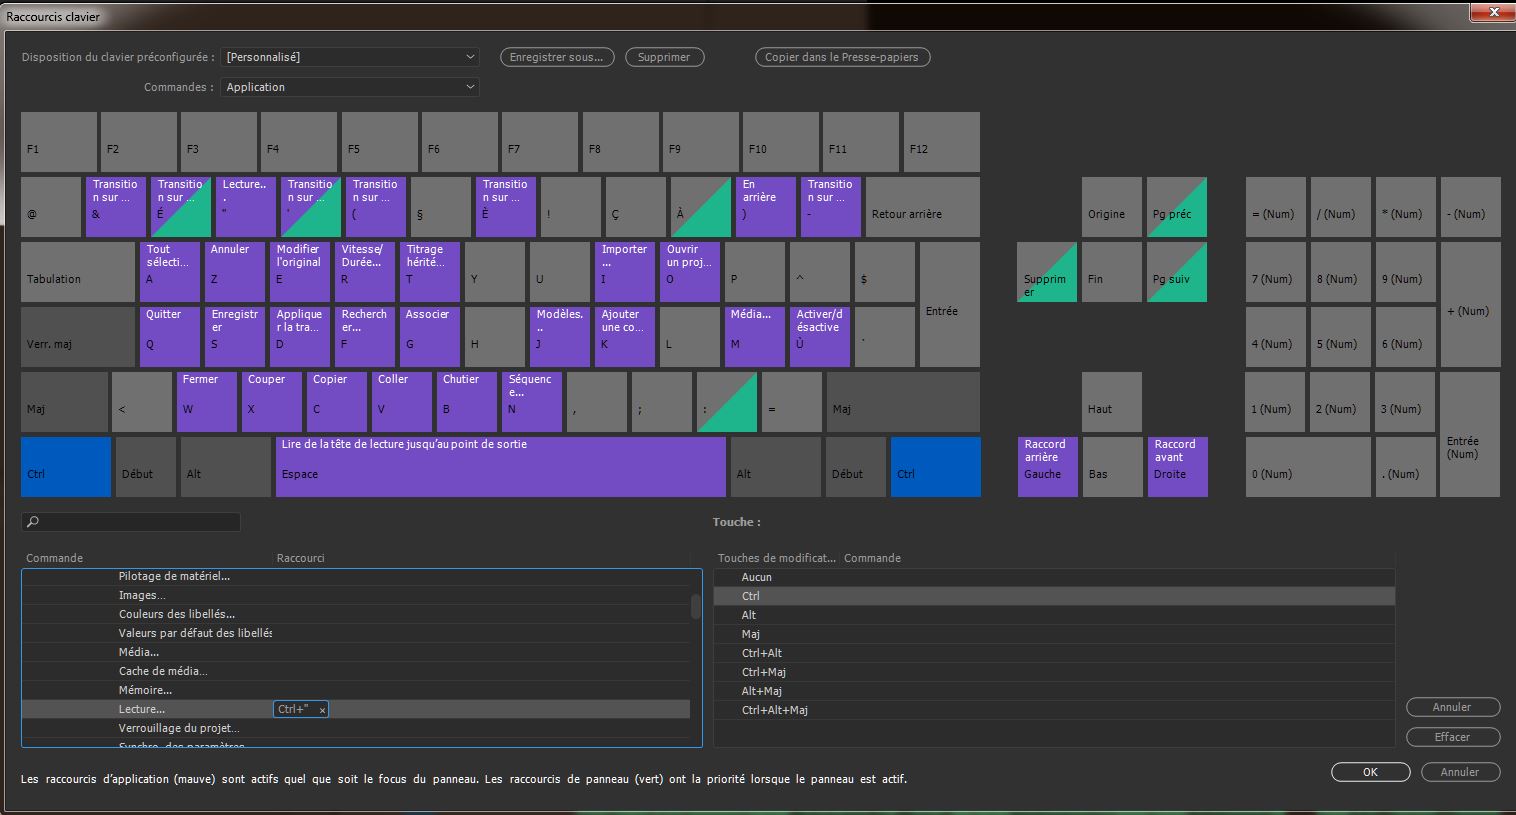Confirm the dialog with the OK button
The image size is (1516, 815).
tap(1370, 772)
